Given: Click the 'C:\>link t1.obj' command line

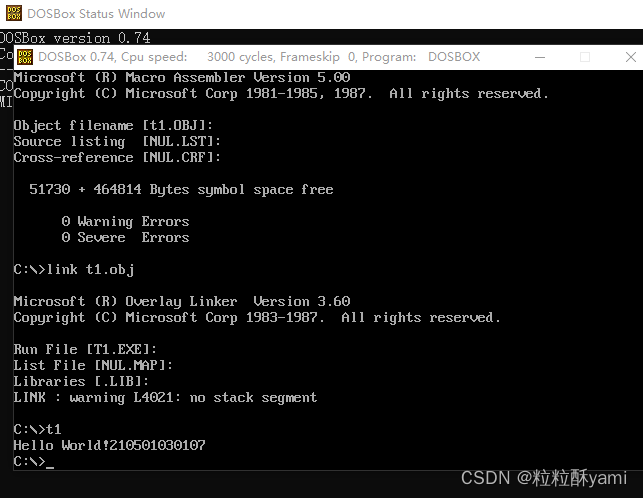Looking at the screenshot, I should click(74, 270).
